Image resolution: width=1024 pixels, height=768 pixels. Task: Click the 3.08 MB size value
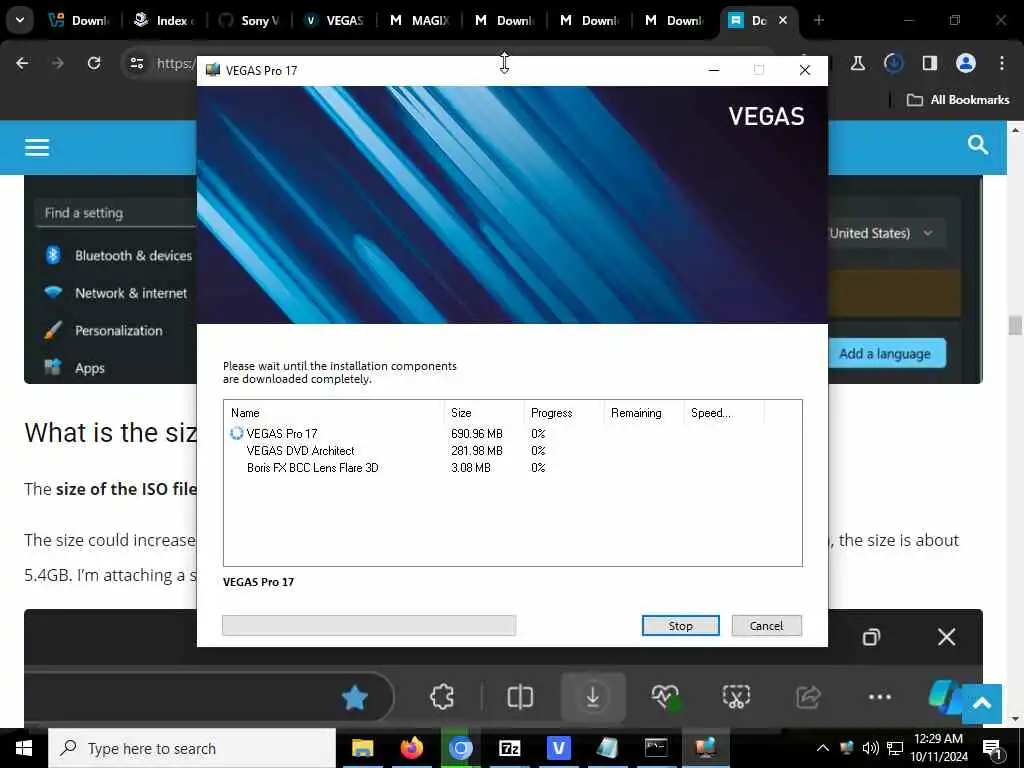471,468
